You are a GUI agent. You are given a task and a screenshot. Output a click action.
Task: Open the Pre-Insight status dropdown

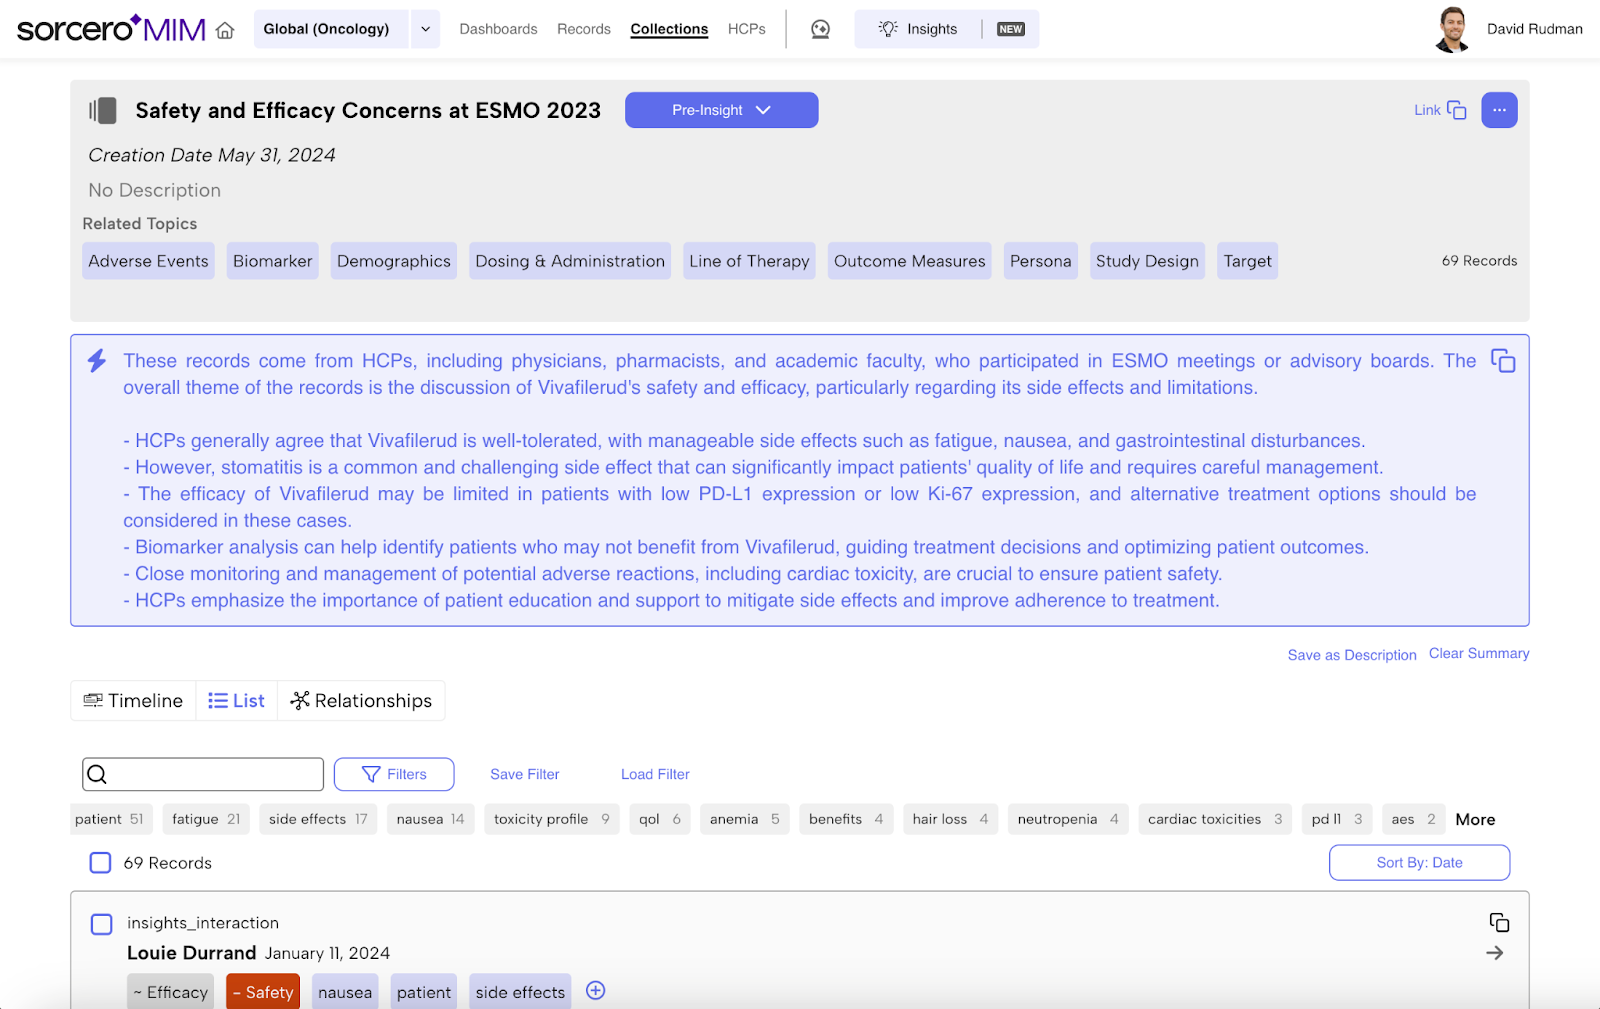pyautogui.click(x=721, y=110)
